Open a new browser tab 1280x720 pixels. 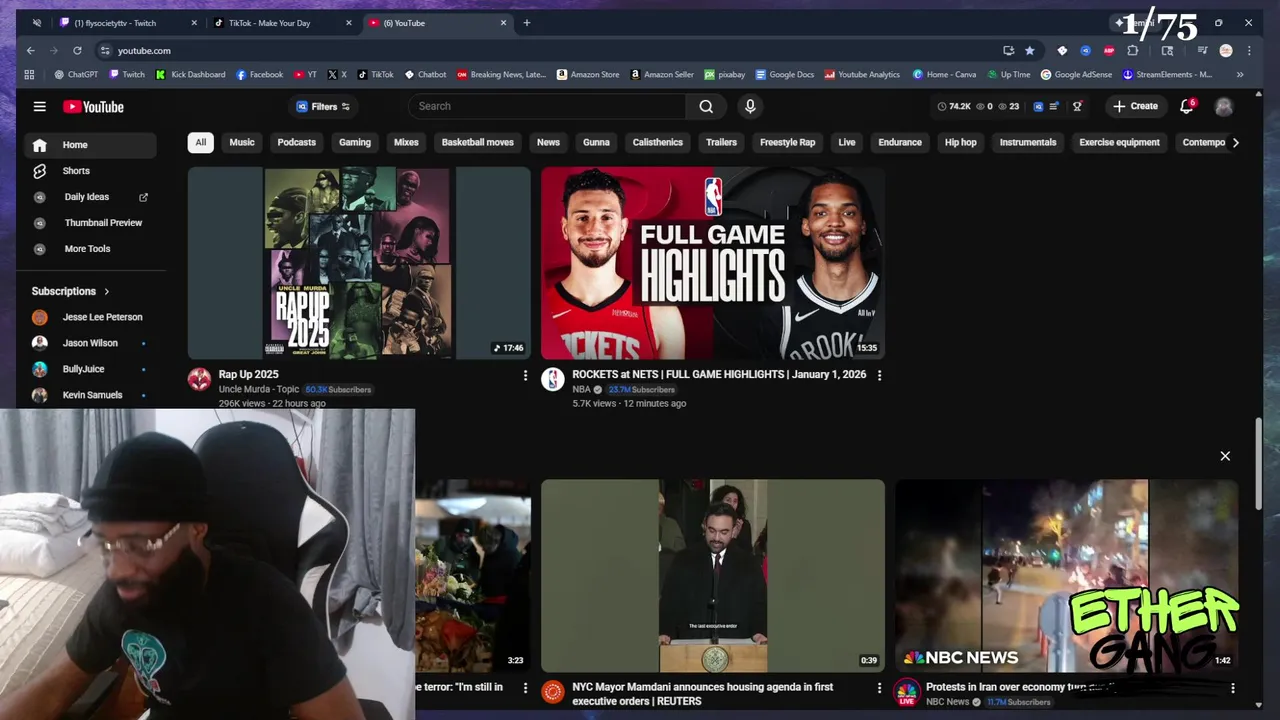[527, 23]
